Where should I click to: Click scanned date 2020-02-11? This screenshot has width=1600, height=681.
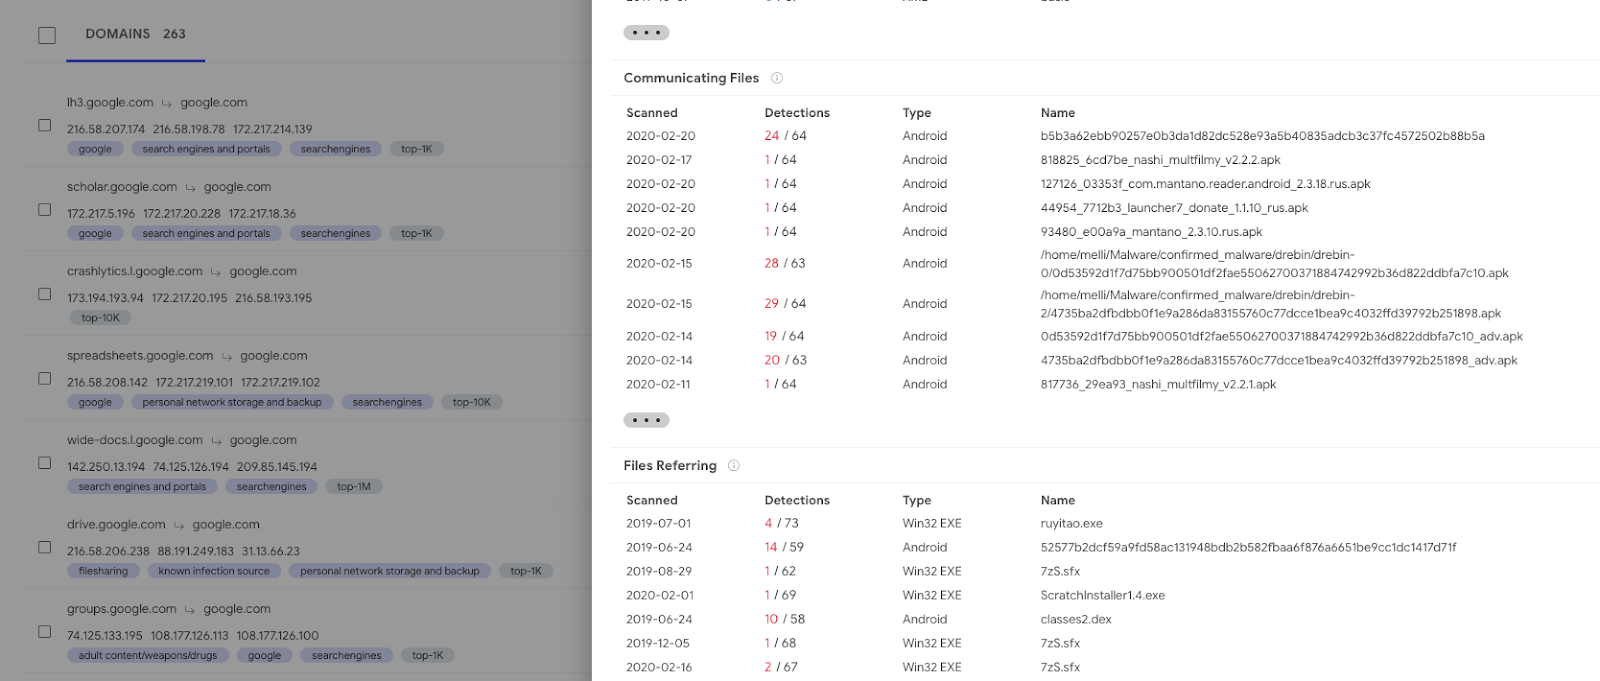click(x=658, y=384)
